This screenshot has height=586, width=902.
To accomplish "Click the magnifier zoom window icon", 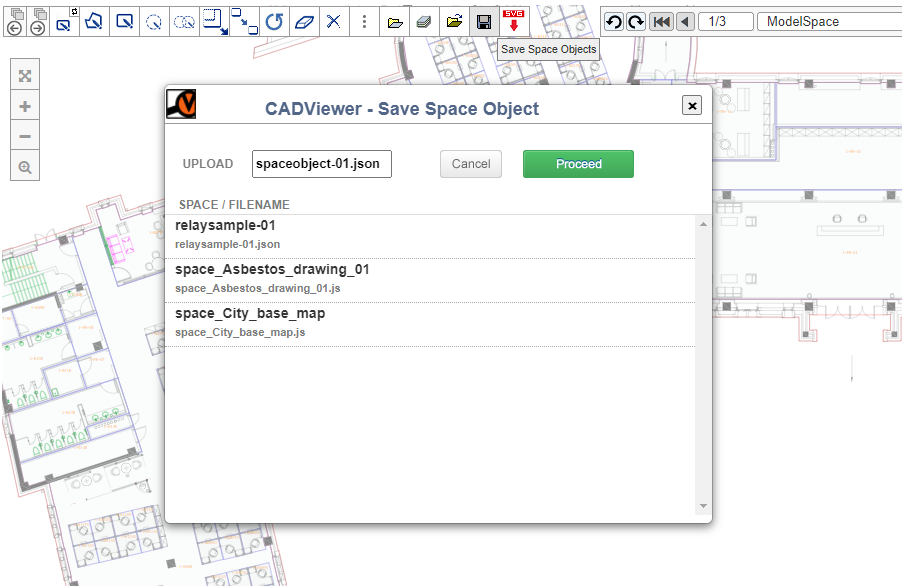I will [25, 167].
